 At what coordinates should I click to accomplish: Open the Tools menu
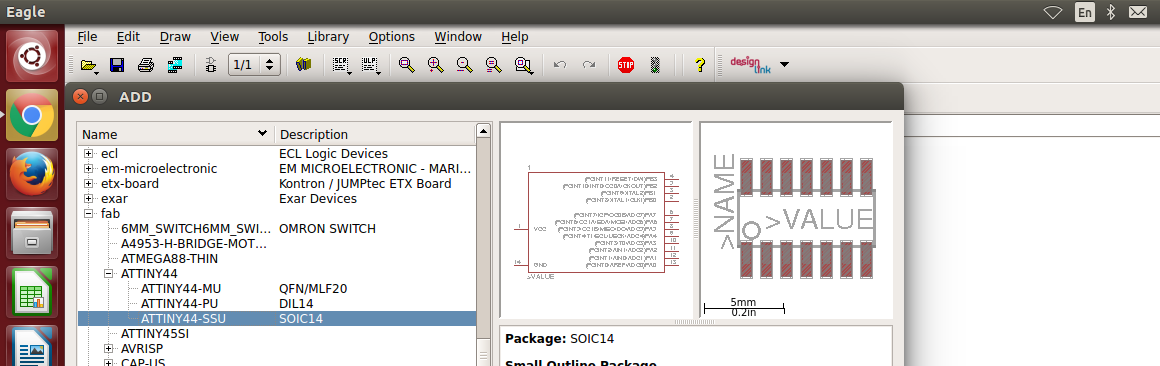click(x=273, y=36)
